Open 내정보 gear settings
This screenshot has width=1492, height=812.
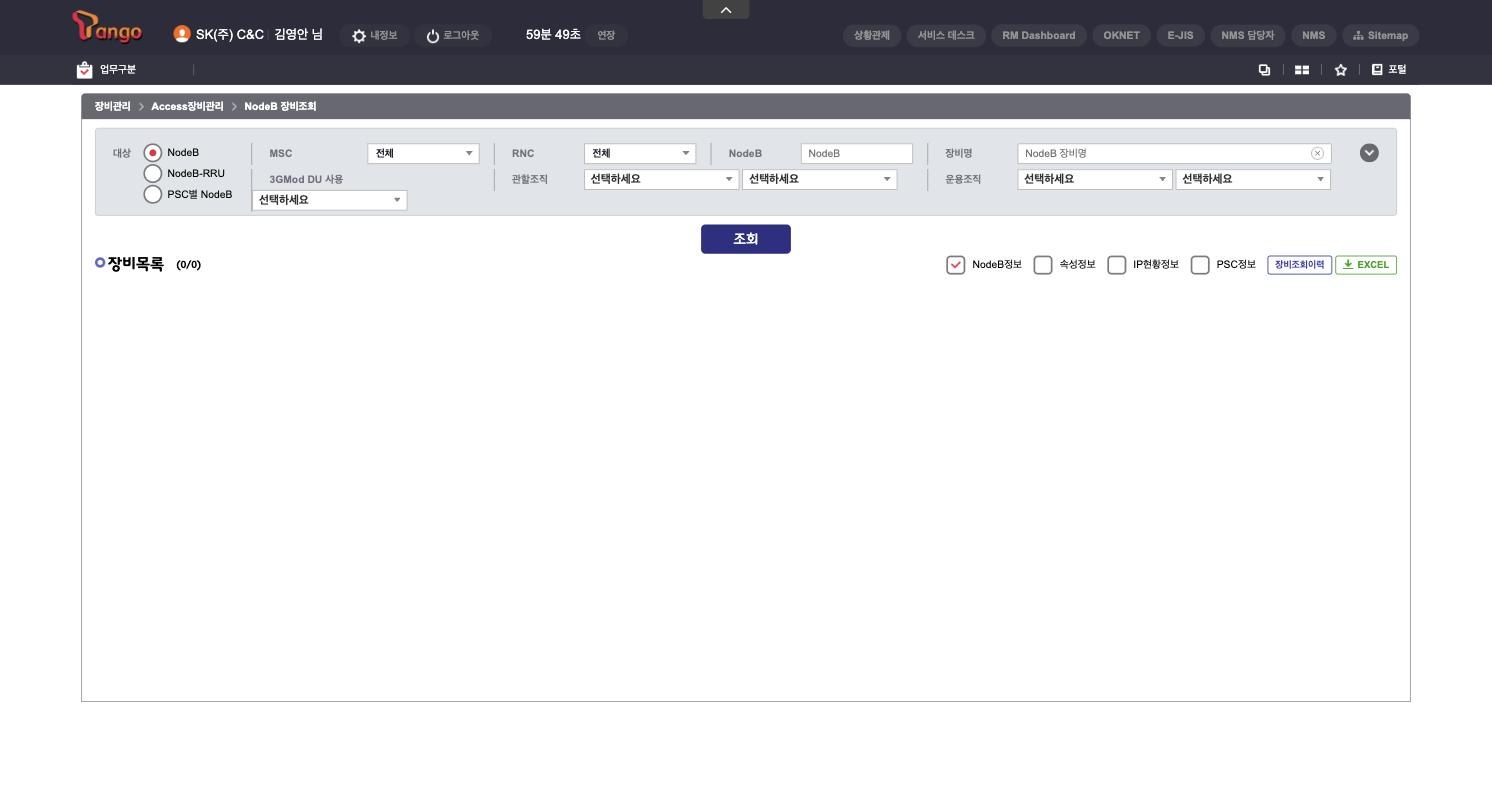[373, 35]
